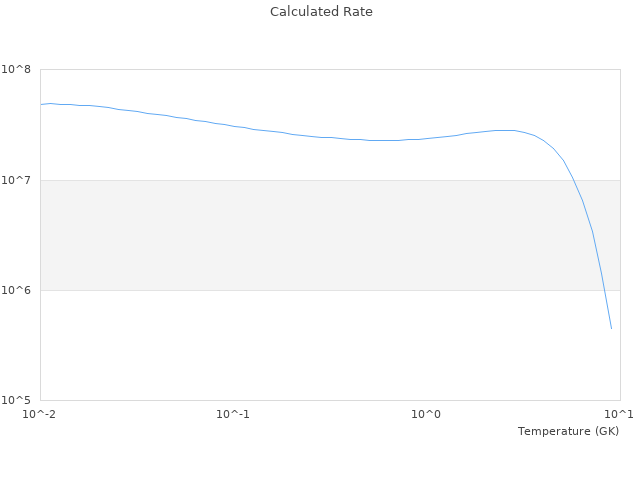Click the 10^0 x-axis tick label
The image size is (640, 480).
coord(427,414)
